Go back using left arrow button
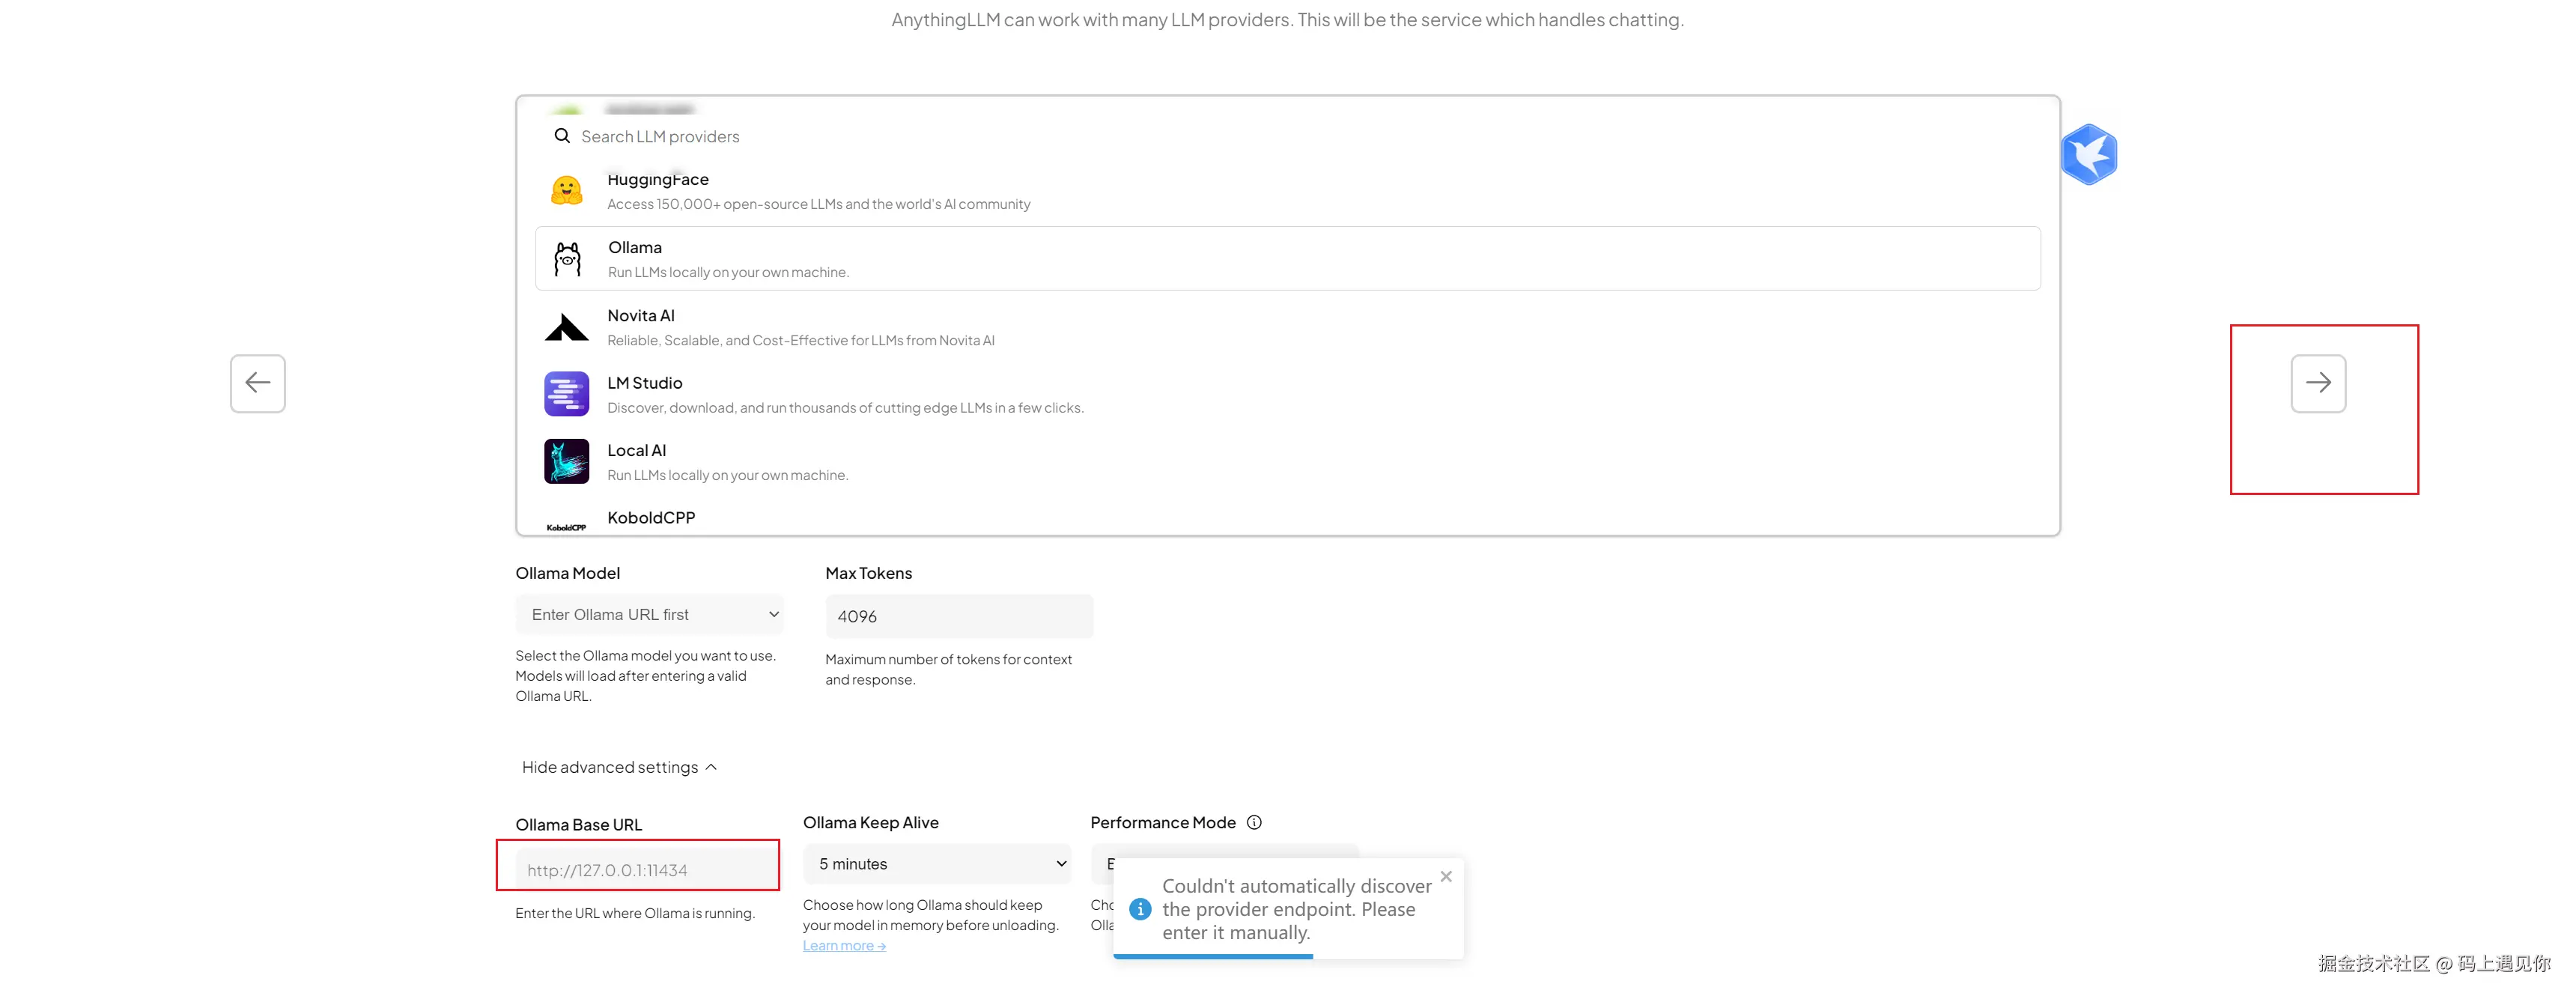This screenshot has height=999, width=2576. coord(258,383)
